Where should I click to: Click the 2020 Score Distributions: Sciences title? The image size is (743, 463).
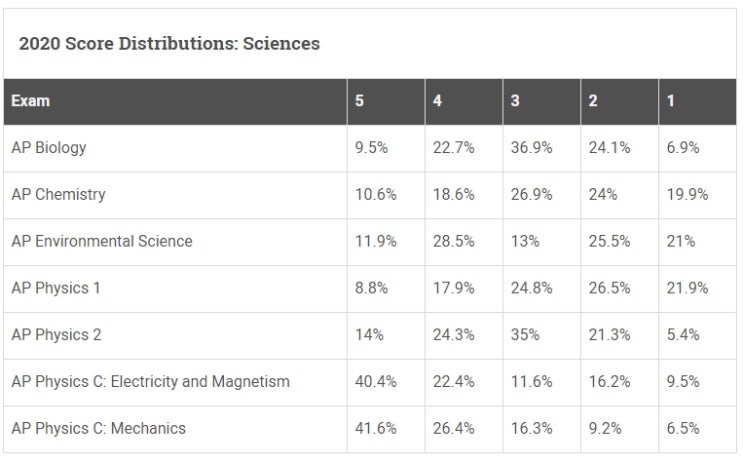tap(169, 44)
